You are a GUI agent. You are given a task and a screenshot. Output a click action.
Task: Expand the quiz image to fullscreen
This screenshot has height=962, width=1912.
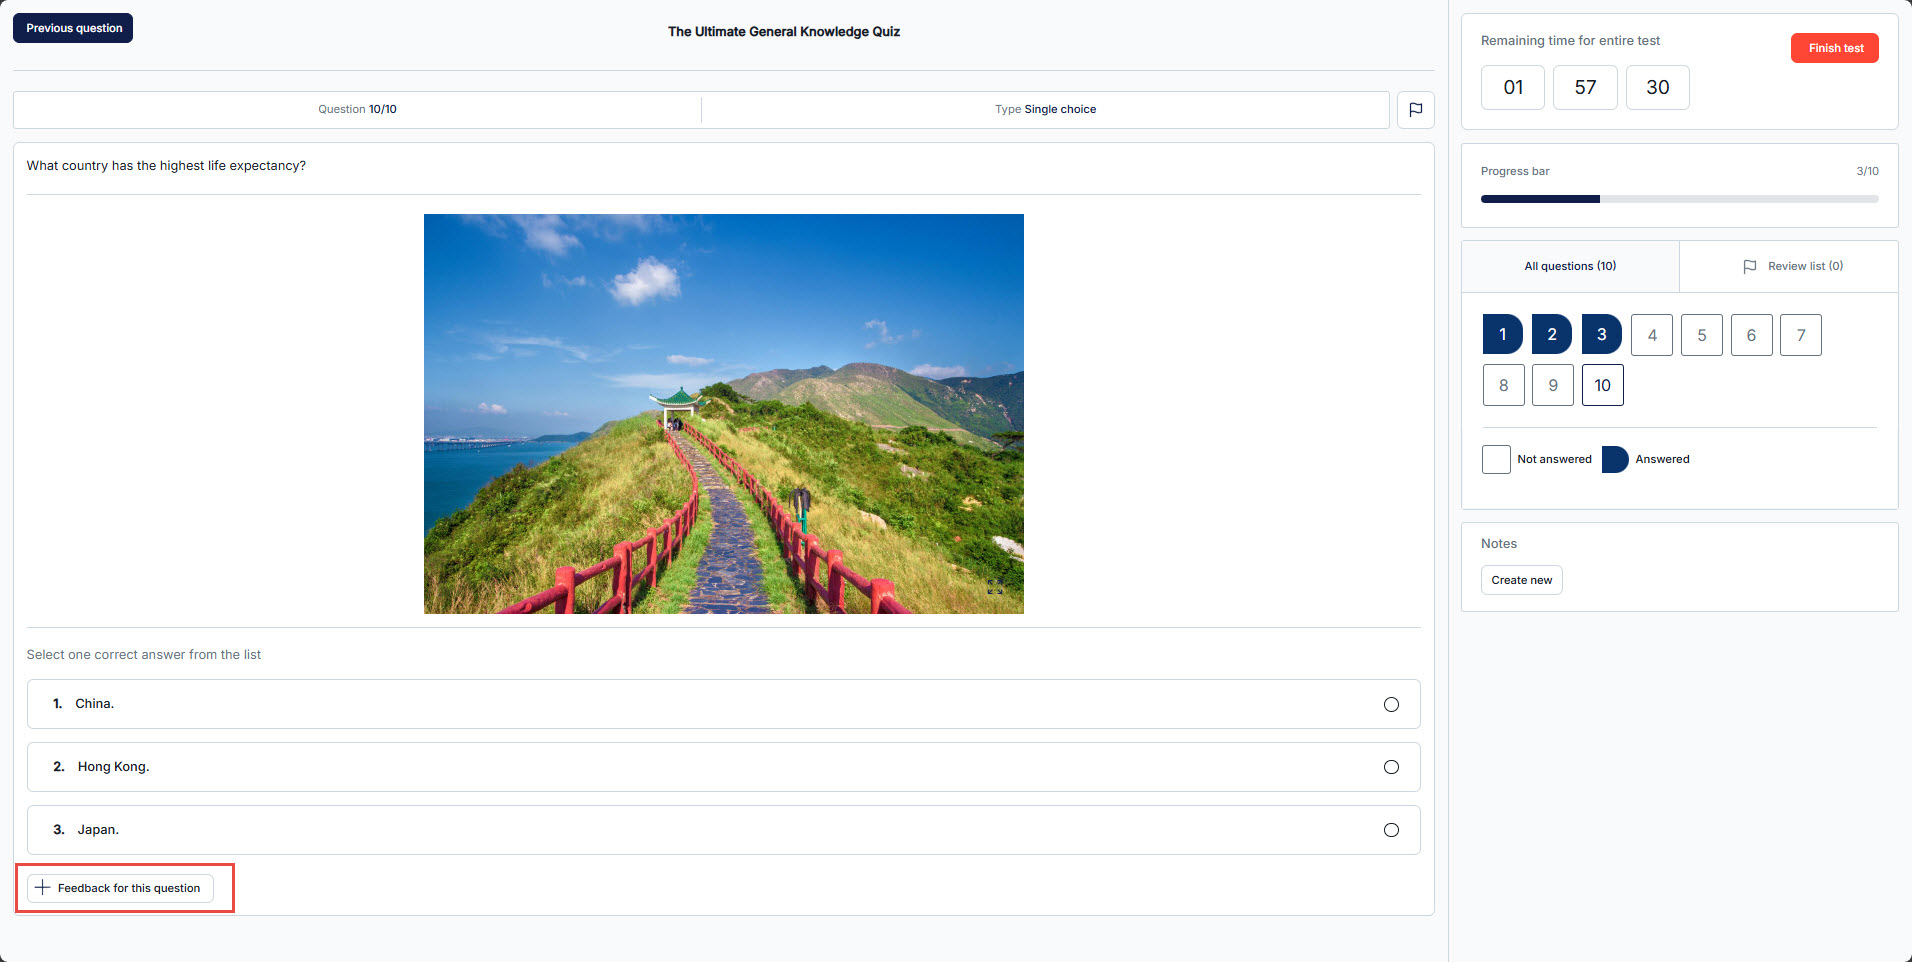[x=994, y=587]
